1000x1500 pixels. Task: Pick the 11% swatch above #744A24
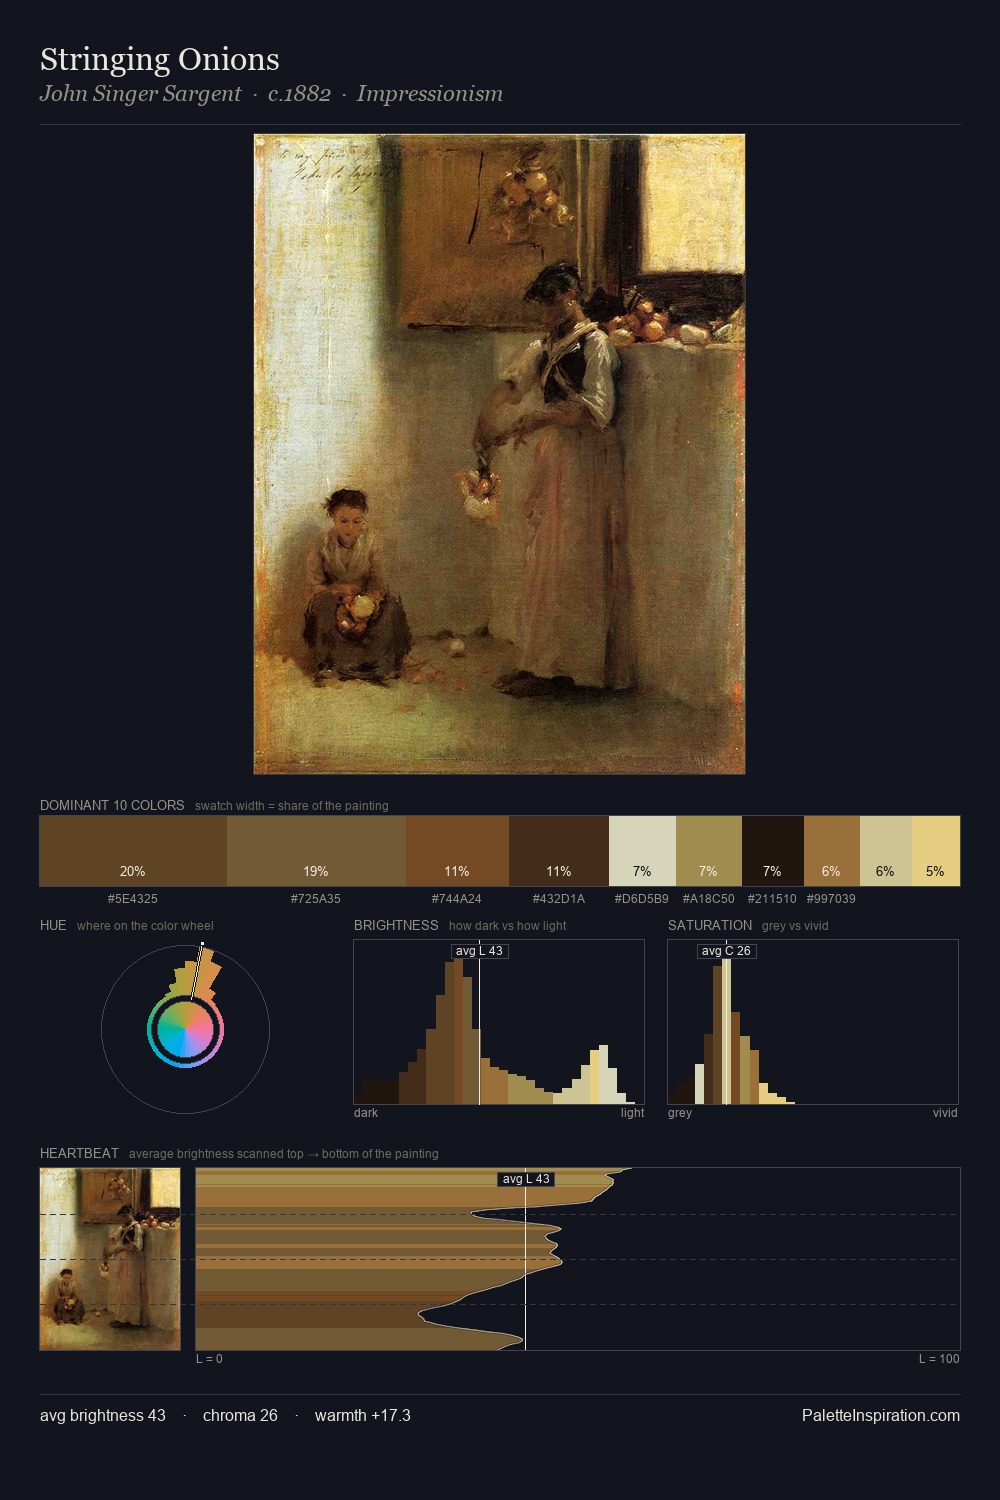point(457,851)
